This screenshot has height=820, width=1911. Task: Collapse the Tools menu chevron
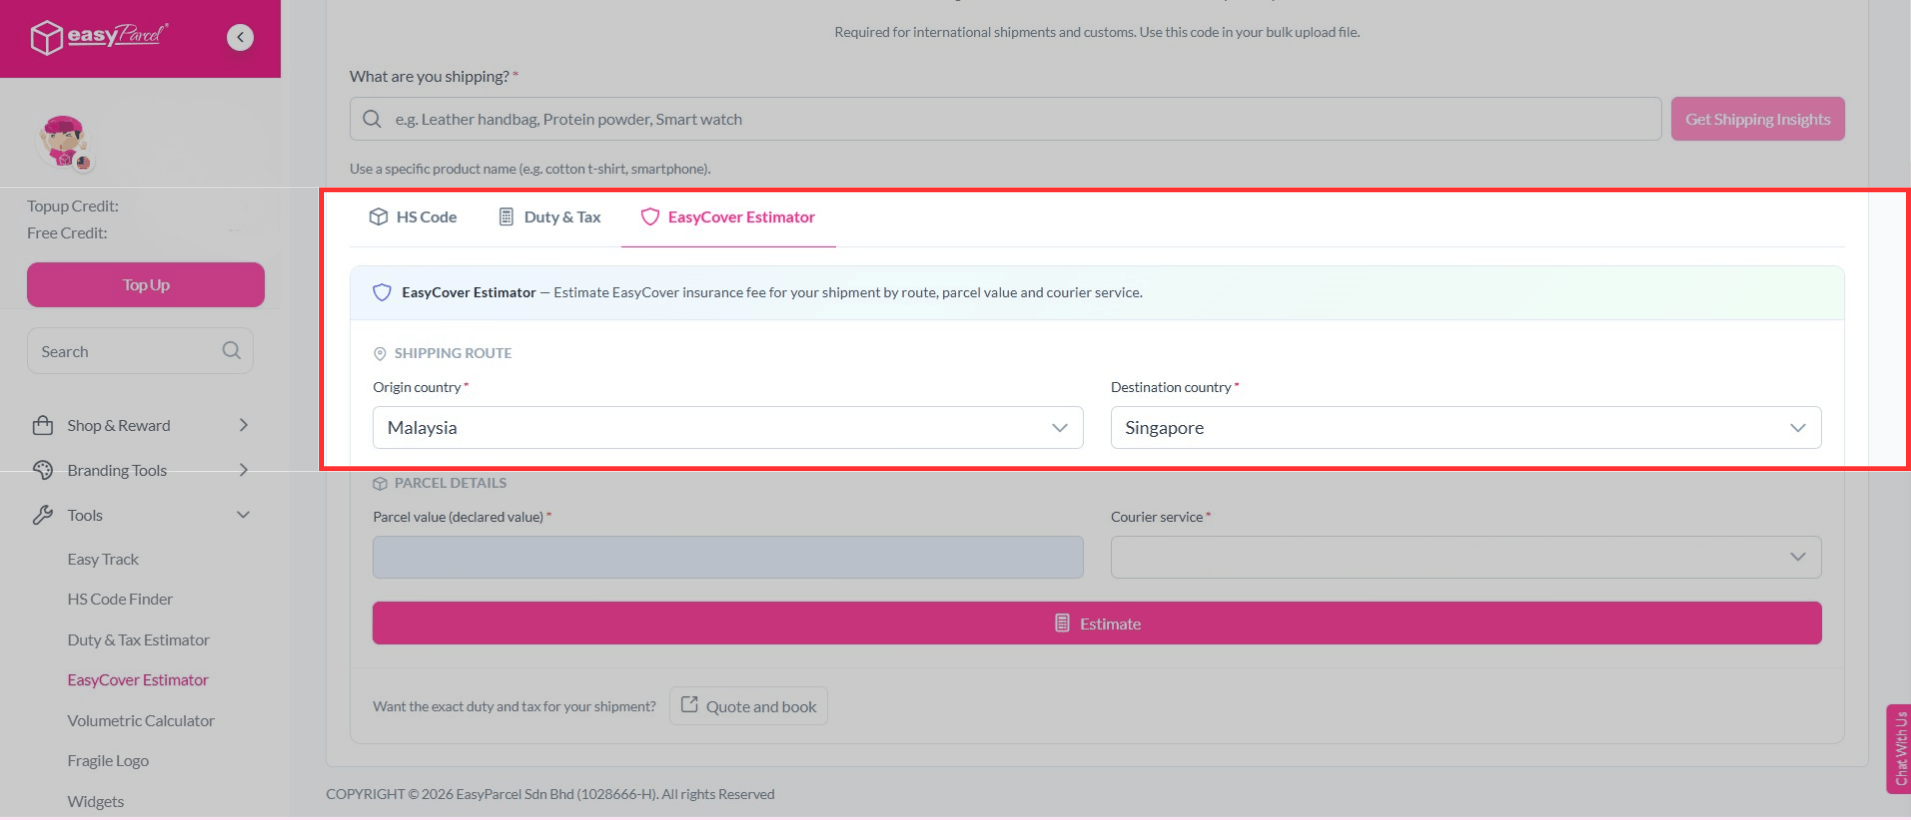coord(243,515)
